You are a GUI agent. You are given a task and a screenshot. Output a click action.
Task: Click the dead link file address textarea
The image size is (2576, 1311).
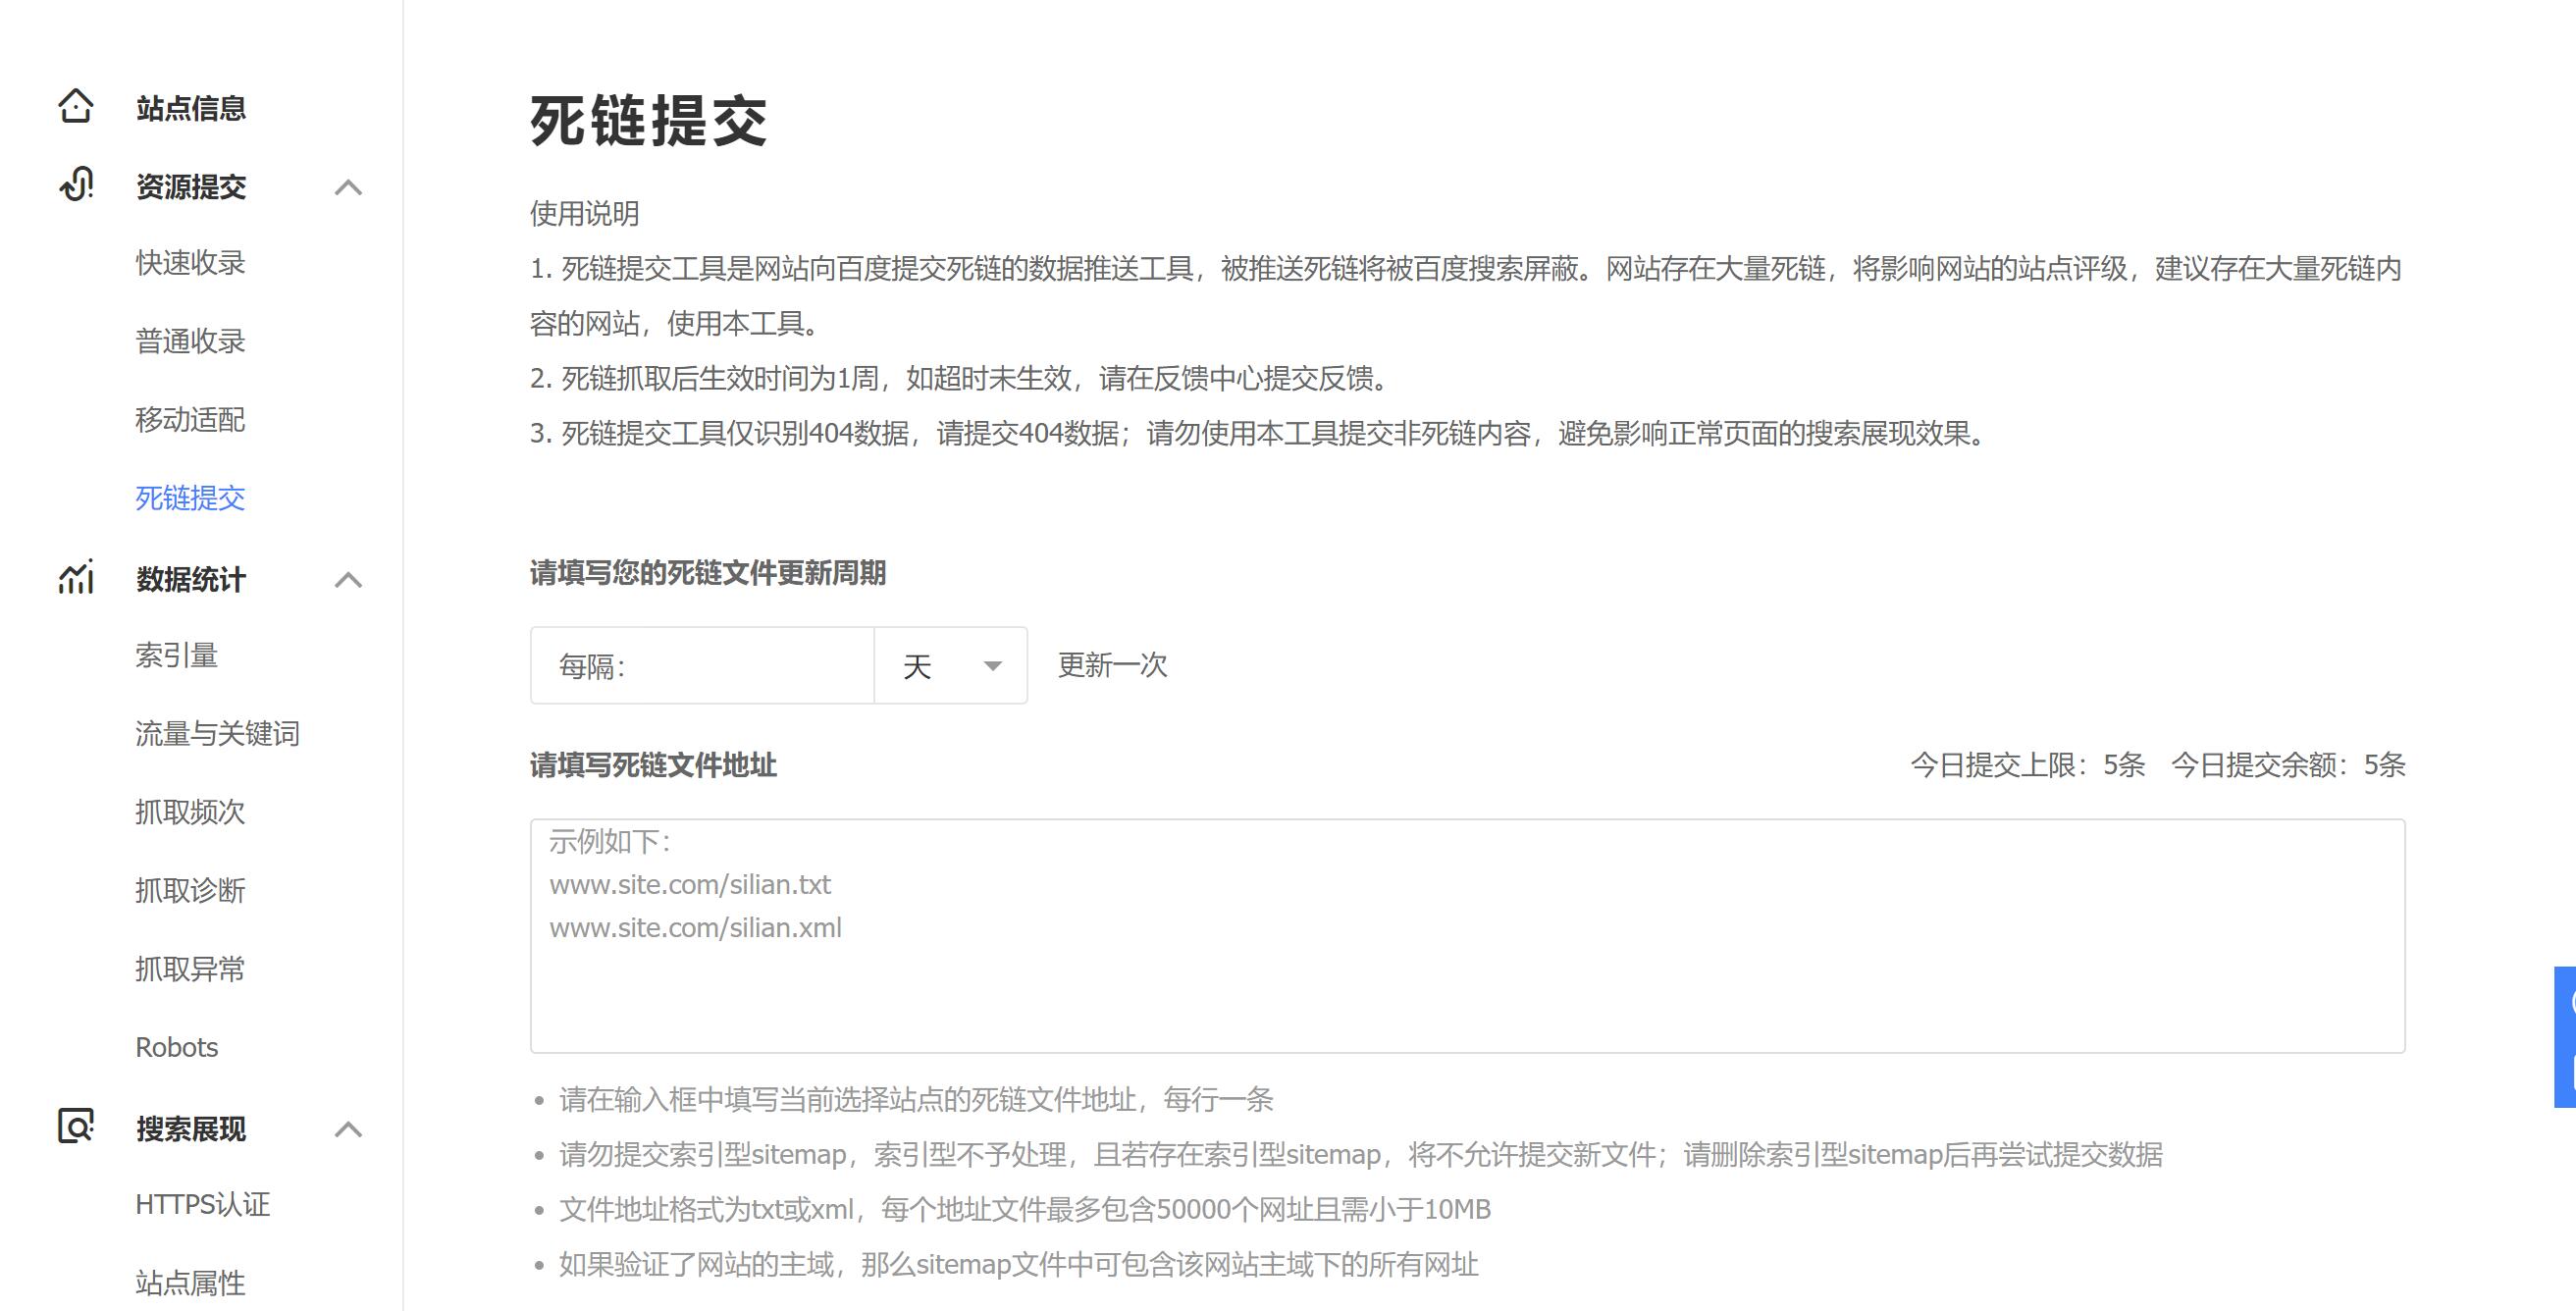pos(1466,935)
